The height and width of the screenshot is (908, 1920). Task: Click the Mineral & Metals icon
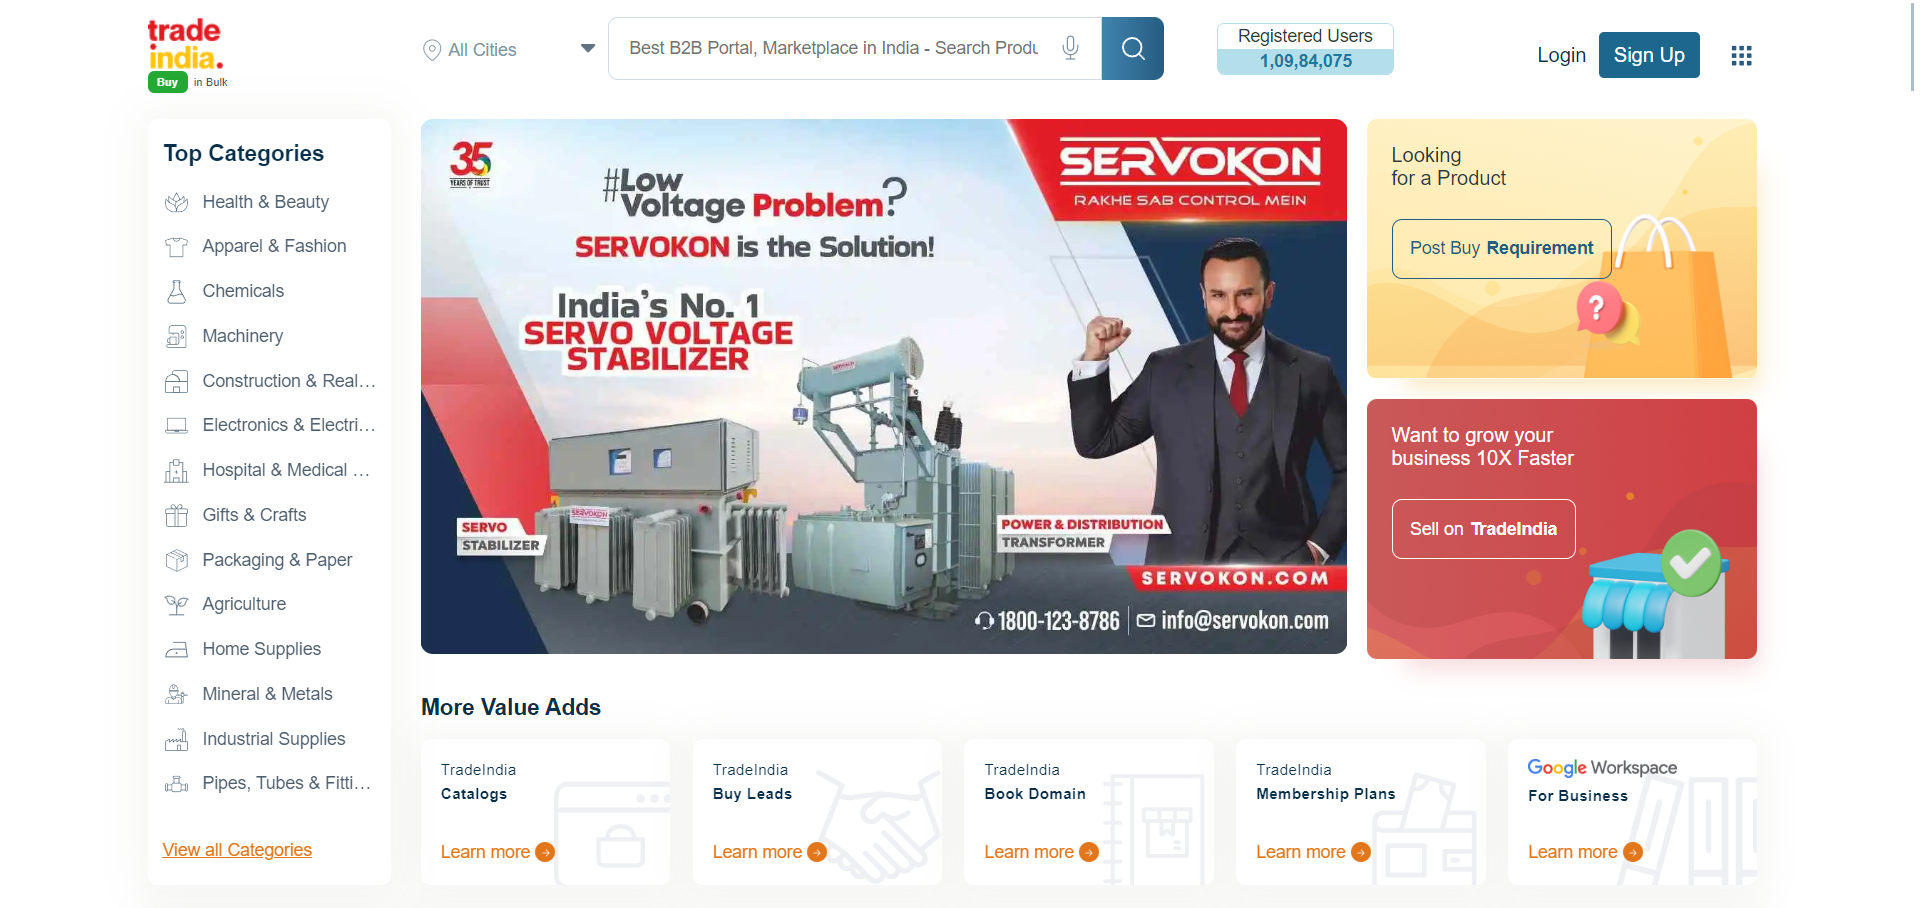click(177, 694)
